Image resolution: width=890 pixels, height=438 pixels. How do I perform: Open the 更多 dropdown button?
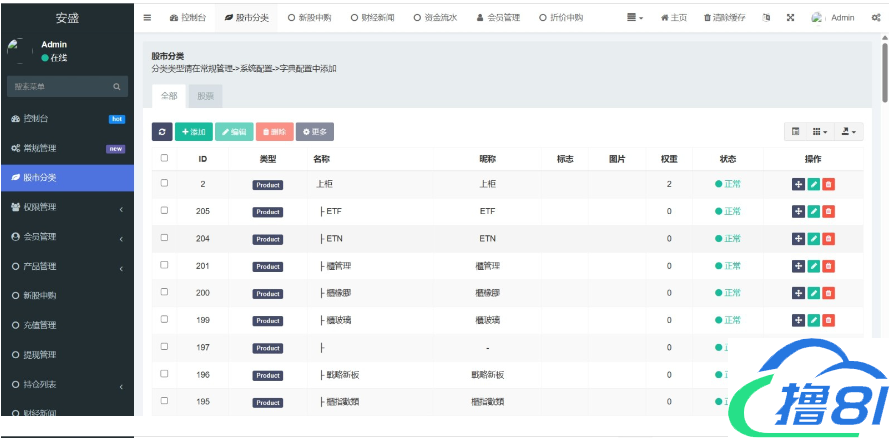click(315, 132)
